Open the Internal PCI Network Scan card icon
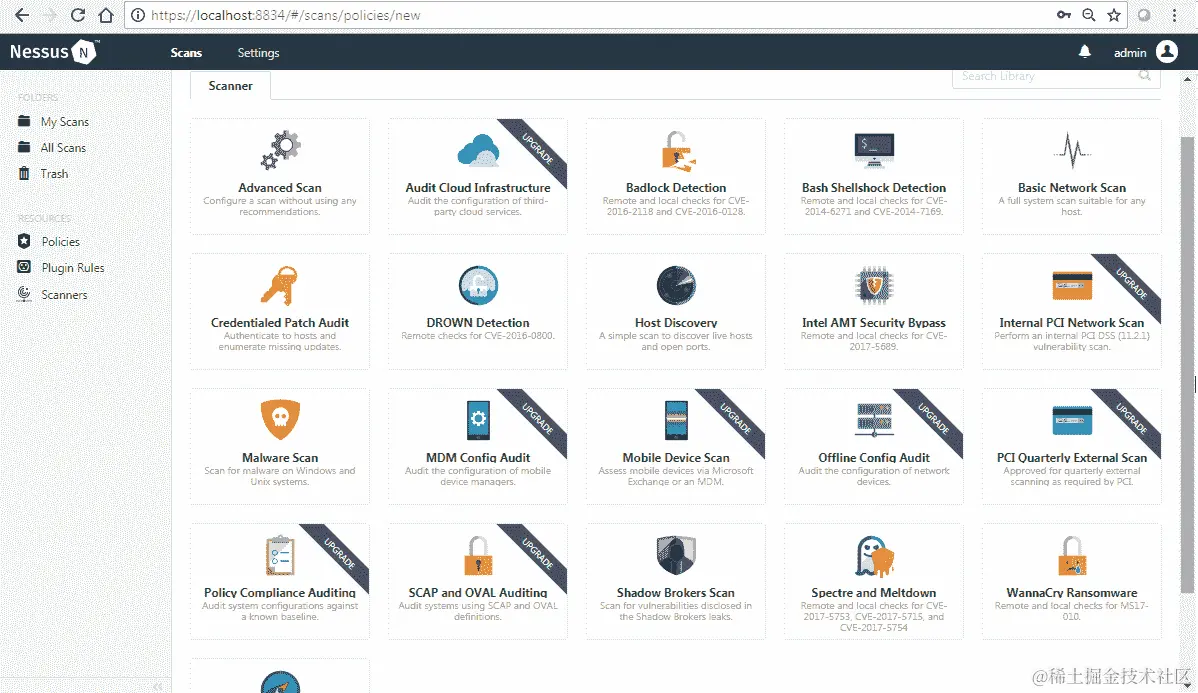Screen dimensions: 1198x693 (x=1072, y=286)
